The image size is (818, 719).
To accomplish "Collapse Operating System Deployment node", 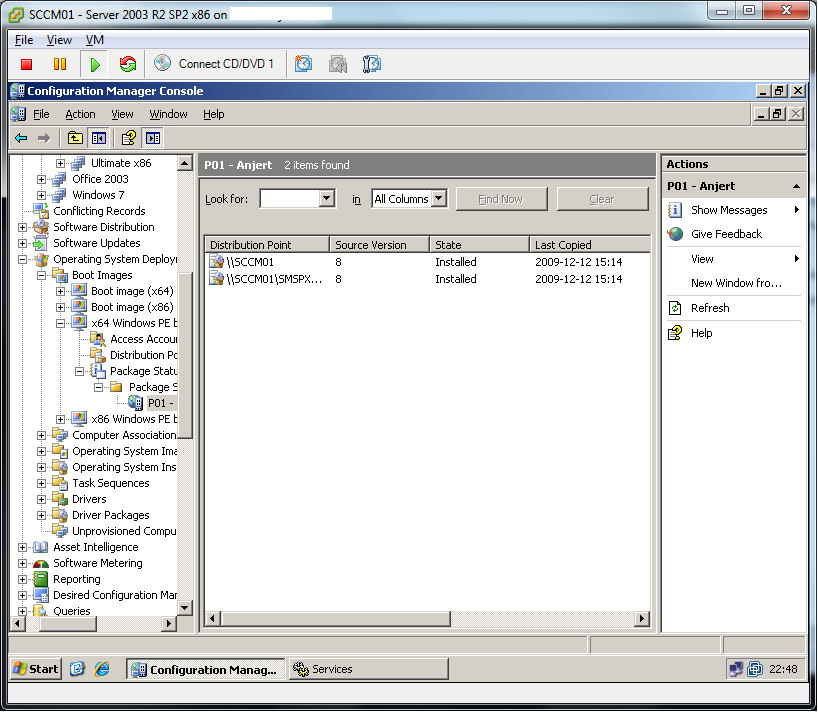I will 22,259.
